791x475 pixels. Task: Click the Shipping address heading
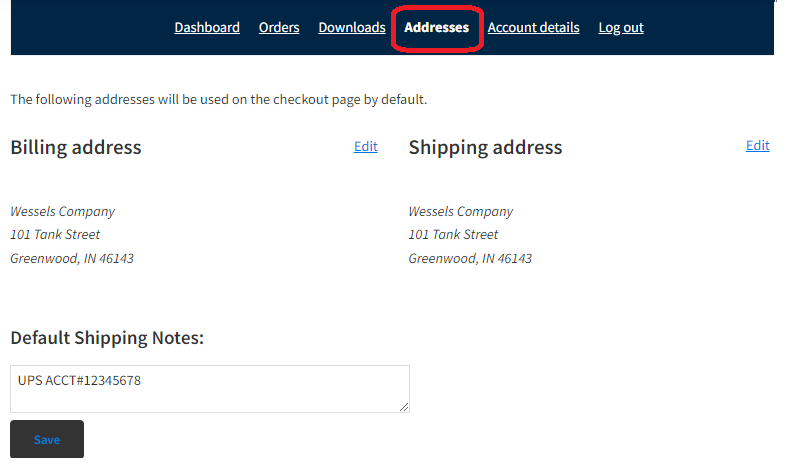pos(485,147)
